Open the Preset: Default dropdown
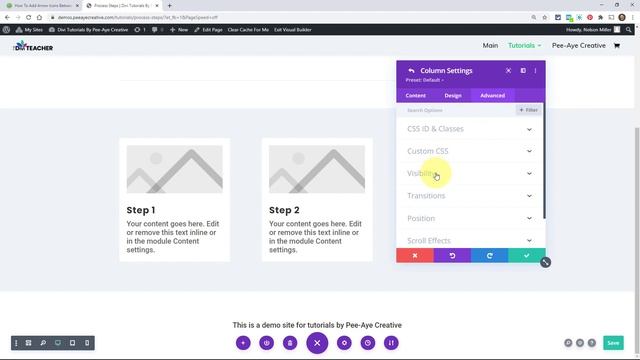The width and height of the screenshot is (640, 360). [424, 80]
